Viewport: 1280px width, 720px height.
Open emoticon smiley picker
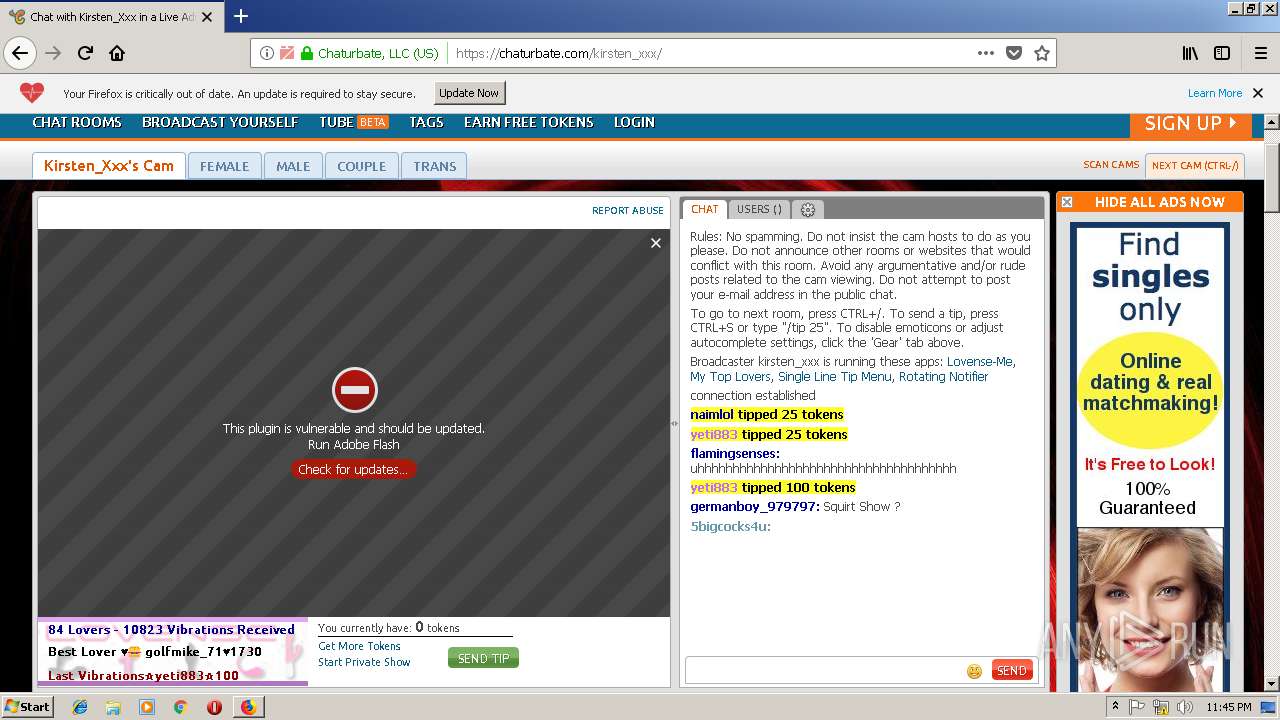click(x=974, y=671)
